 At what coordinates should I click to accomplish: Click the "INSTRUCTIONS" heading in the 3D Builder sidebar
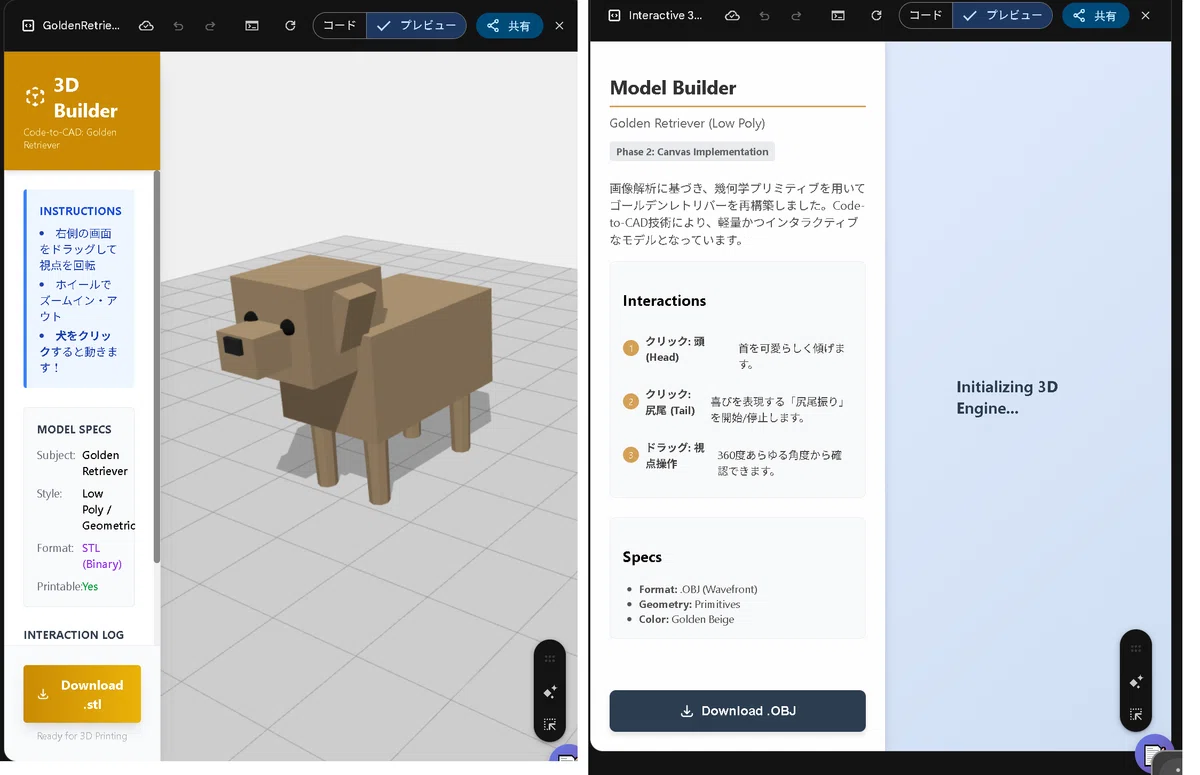pos(80,211)
